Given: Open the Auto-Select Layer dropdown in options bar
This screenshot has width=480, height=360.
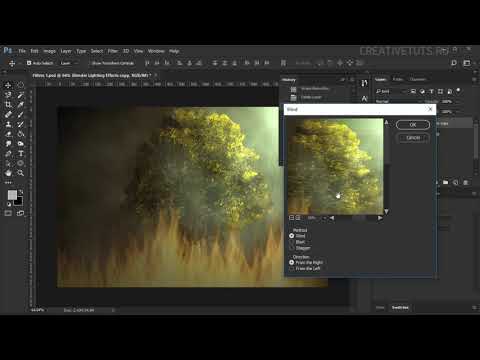Looking at the screenshot, I should pos(69,63).
